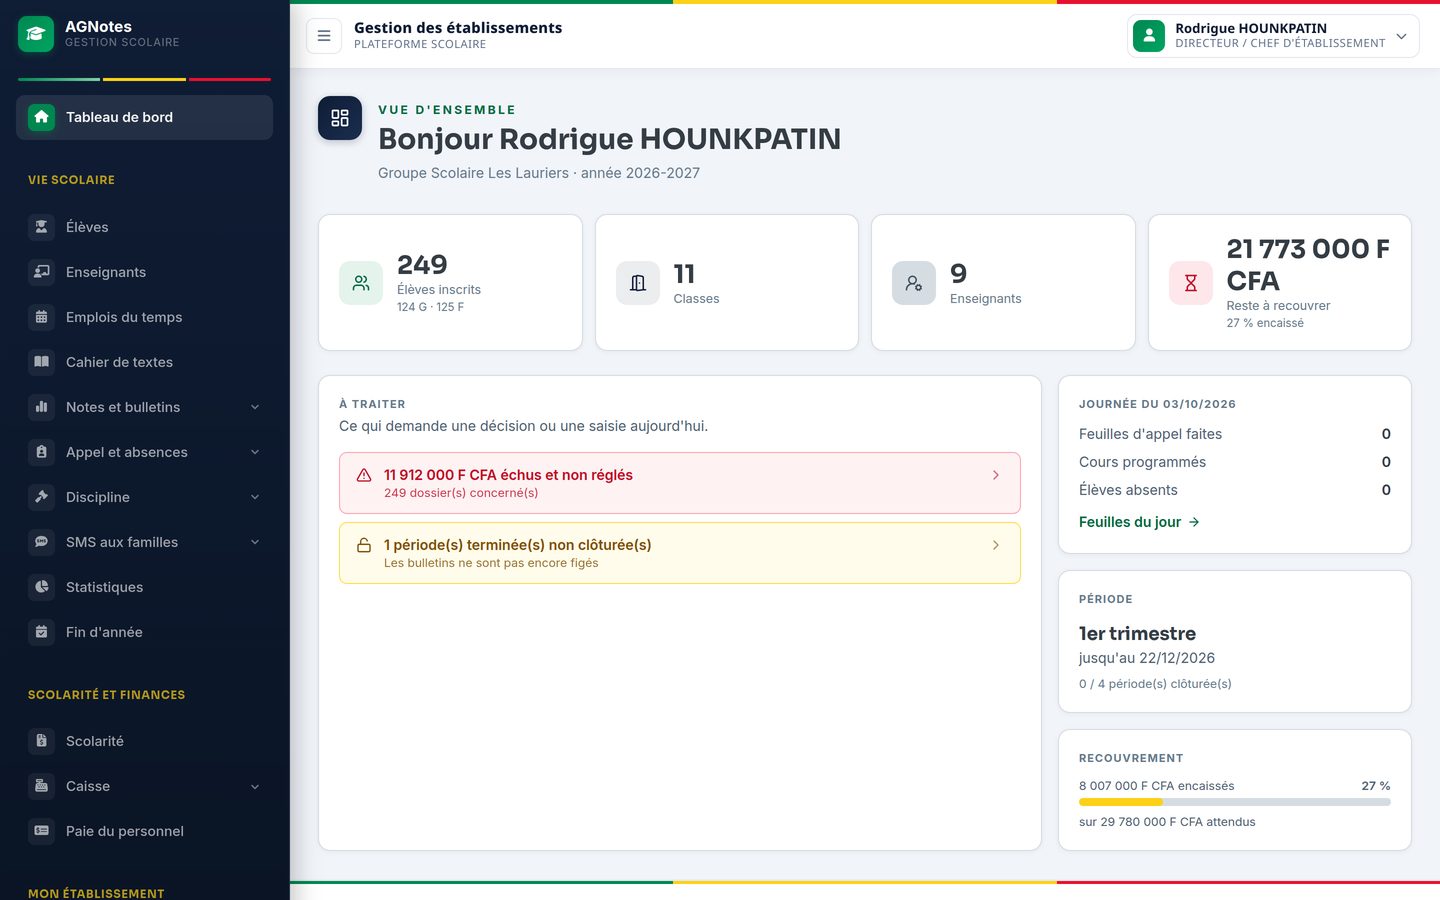Click the Scolarité sidebar icon
Screen dimensions: 1440x900
(x=41, y=741)
